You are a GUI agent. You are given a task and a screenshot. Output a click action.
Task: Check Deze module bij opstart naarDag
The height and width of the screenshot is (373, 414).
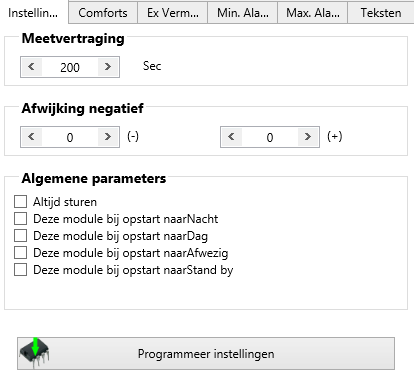point(20,236)
